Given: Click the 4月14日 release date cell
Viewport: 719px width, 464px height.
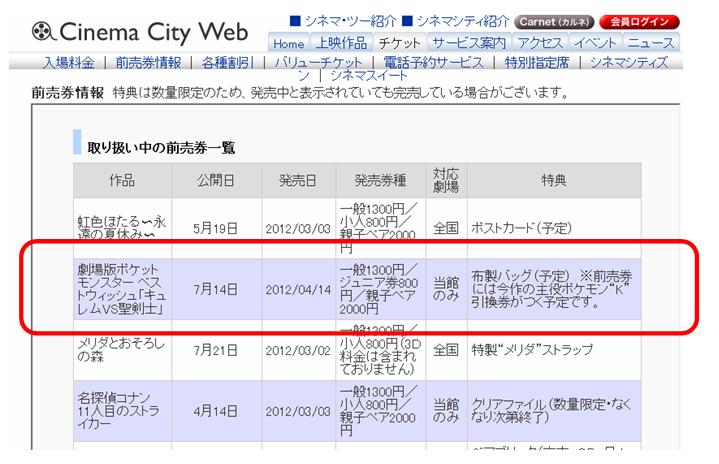Looking at the screenshot, I should coord(216,410).
